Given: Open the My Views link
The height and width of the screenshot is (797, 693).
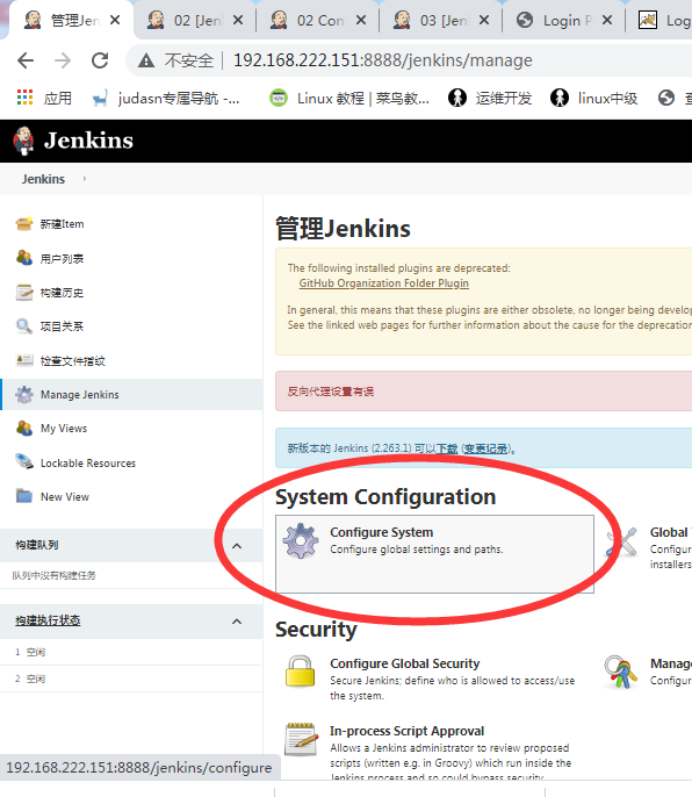Looking at the screenshot, I should click(64, 428).
